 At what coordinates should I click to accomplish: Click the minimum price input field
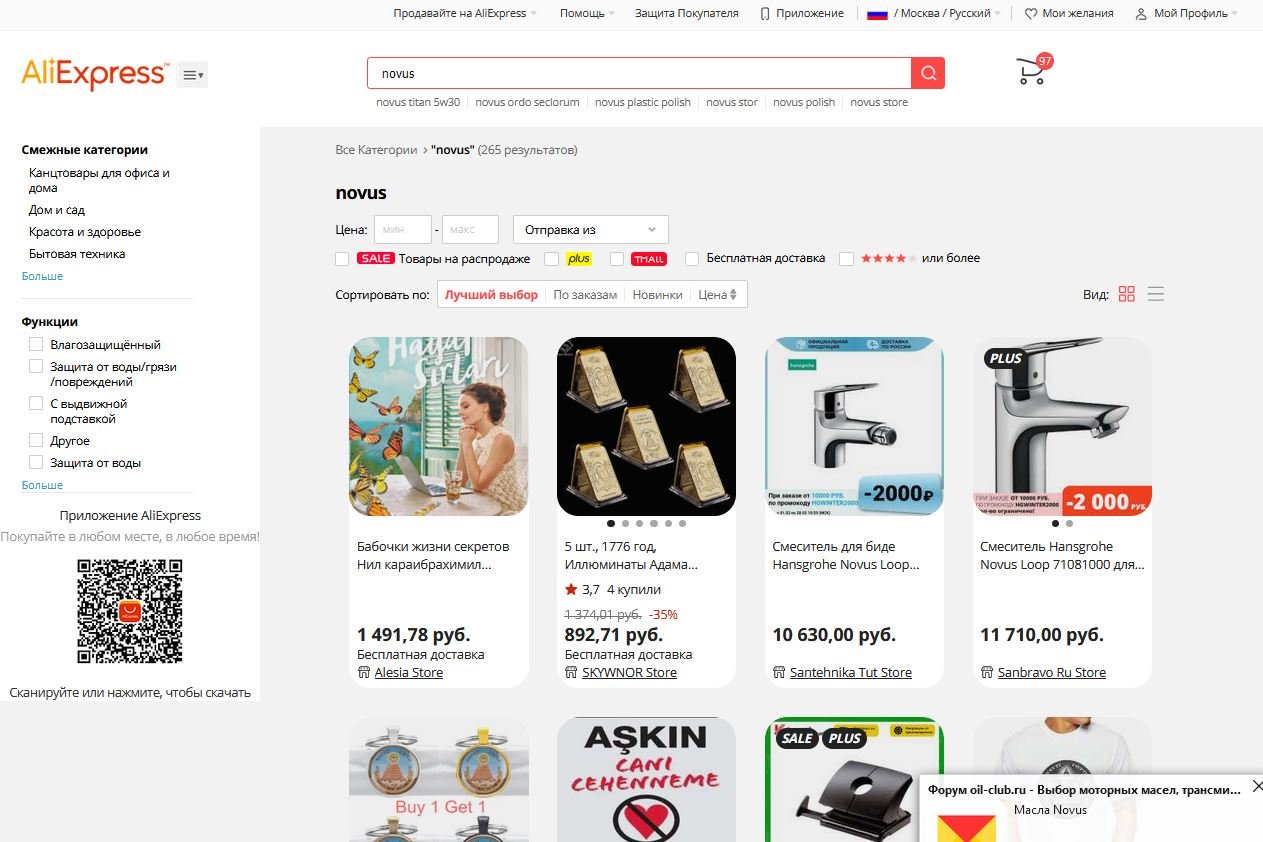pos(403,229)
